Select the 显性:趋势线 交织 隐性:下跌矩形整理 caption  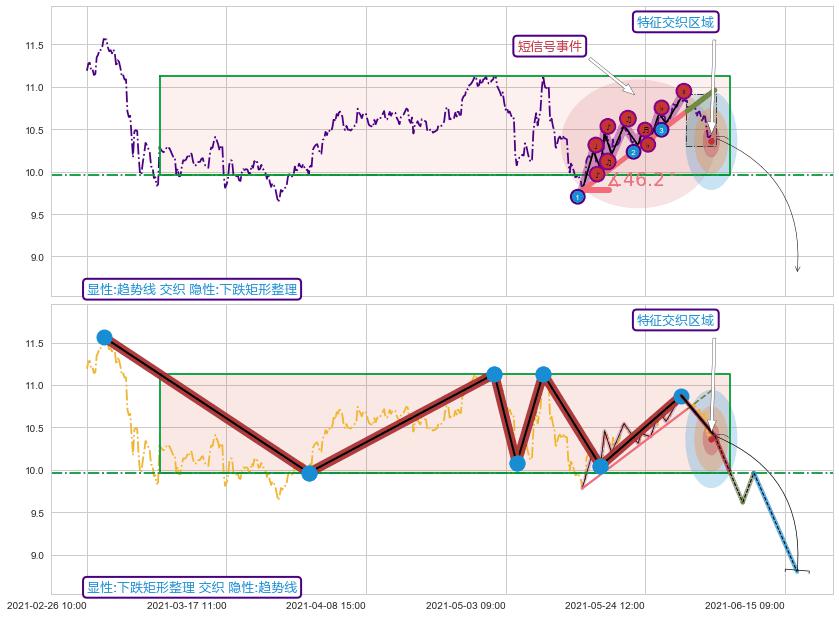tap(192, 290)
